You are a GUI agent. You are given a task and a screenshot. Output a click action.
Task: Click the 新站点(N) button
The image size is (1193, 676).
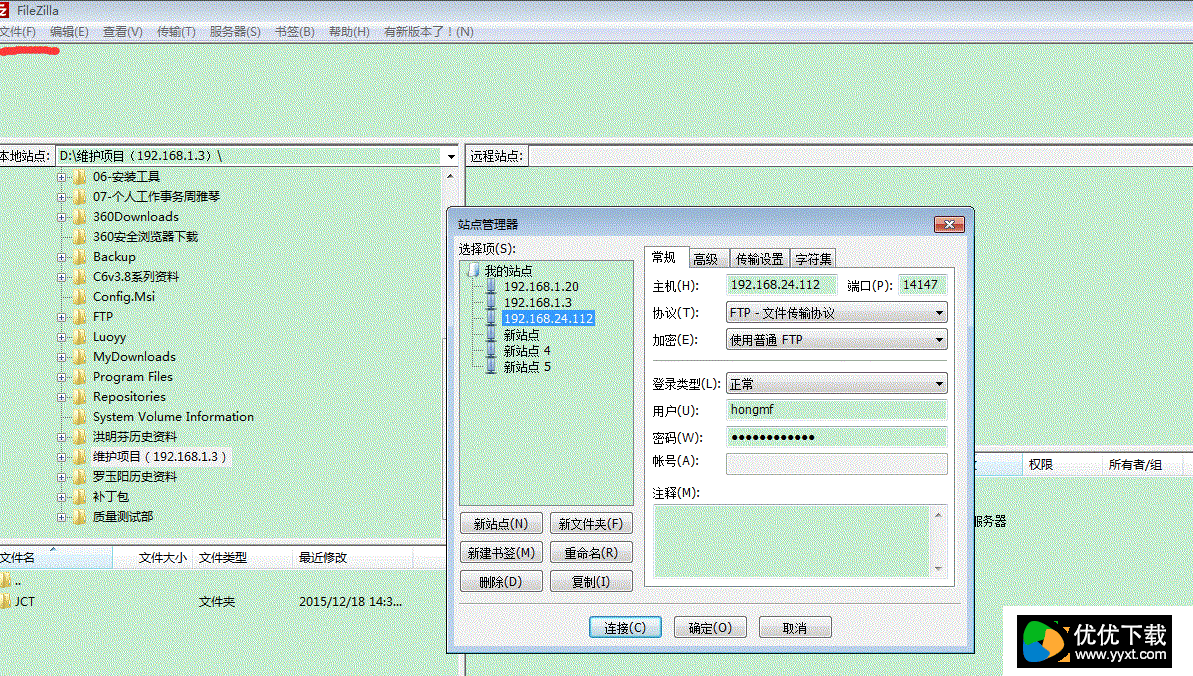(x=501, y=524)
